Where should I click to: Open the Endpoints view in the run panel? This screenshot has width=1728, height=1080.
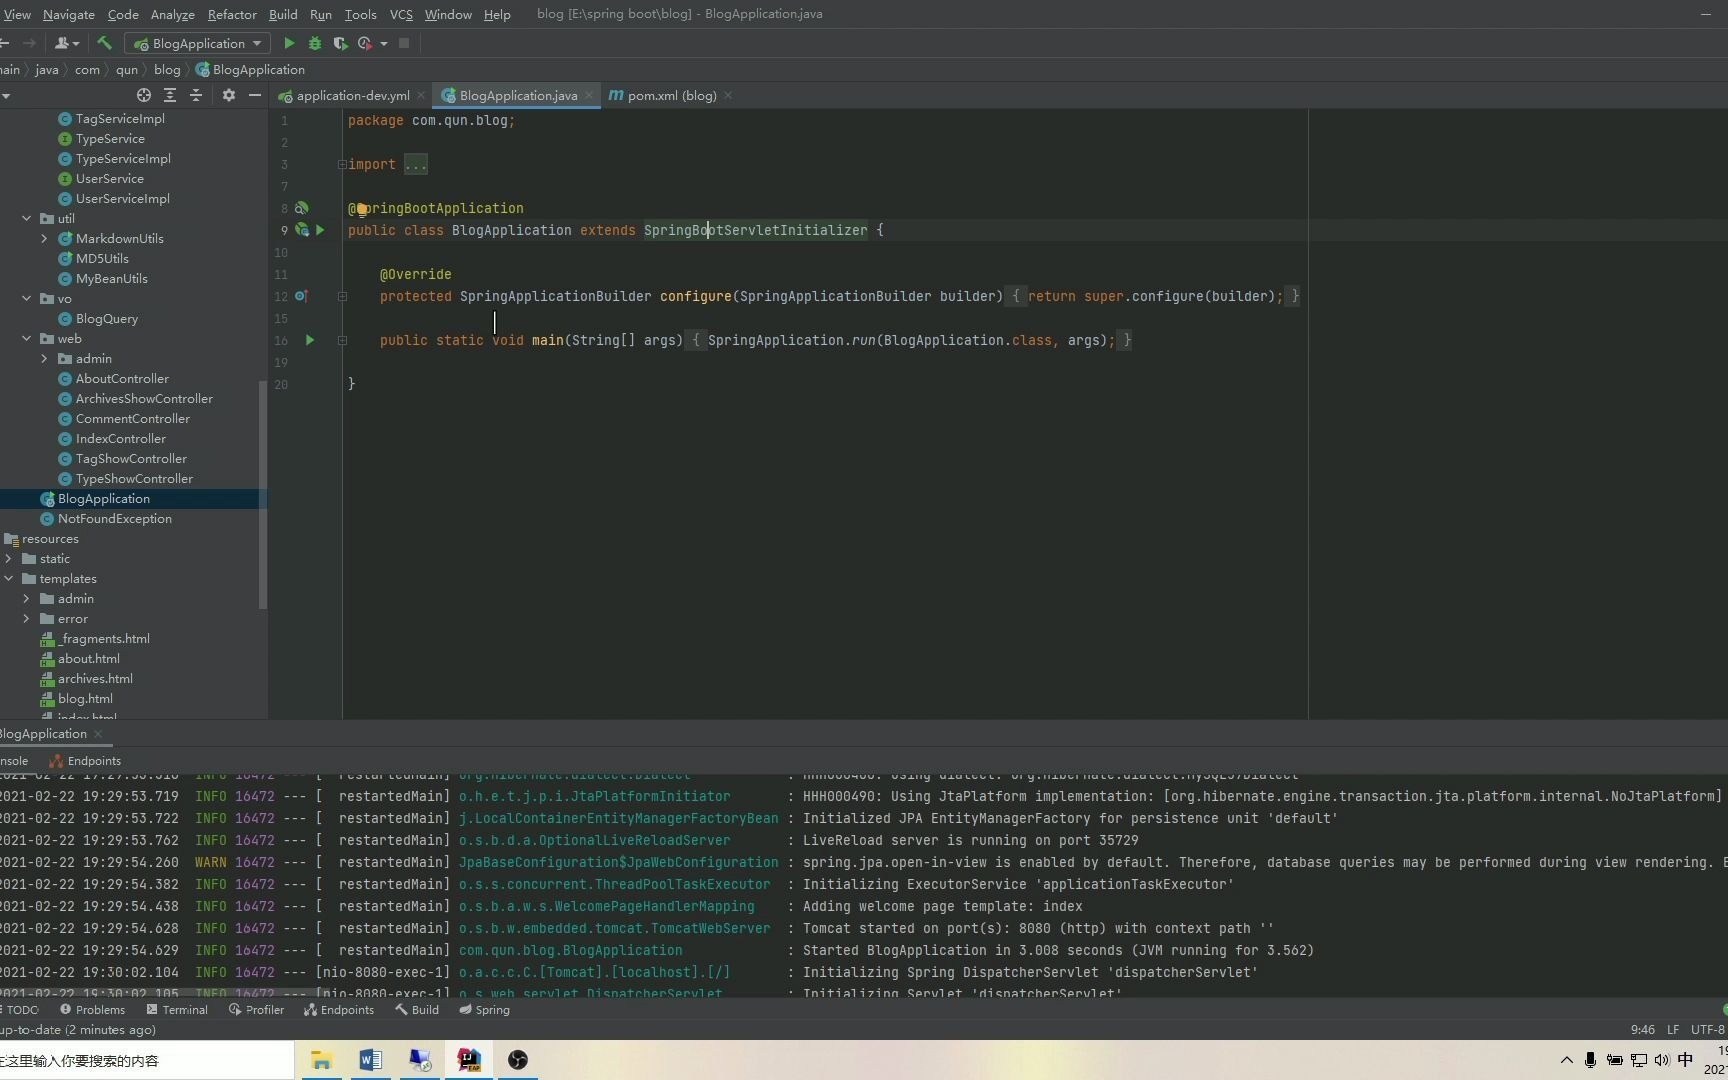(x=93, y=760)
